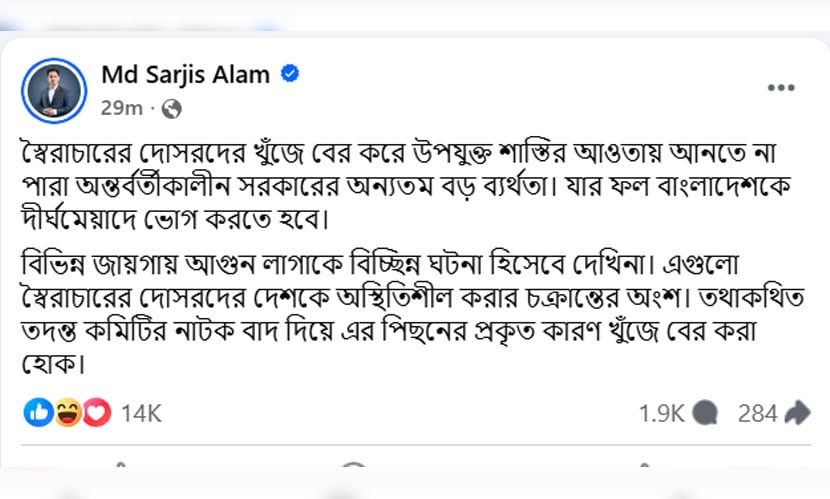View the 284 shares count
The image size is (830, 499).
[757, 412]
